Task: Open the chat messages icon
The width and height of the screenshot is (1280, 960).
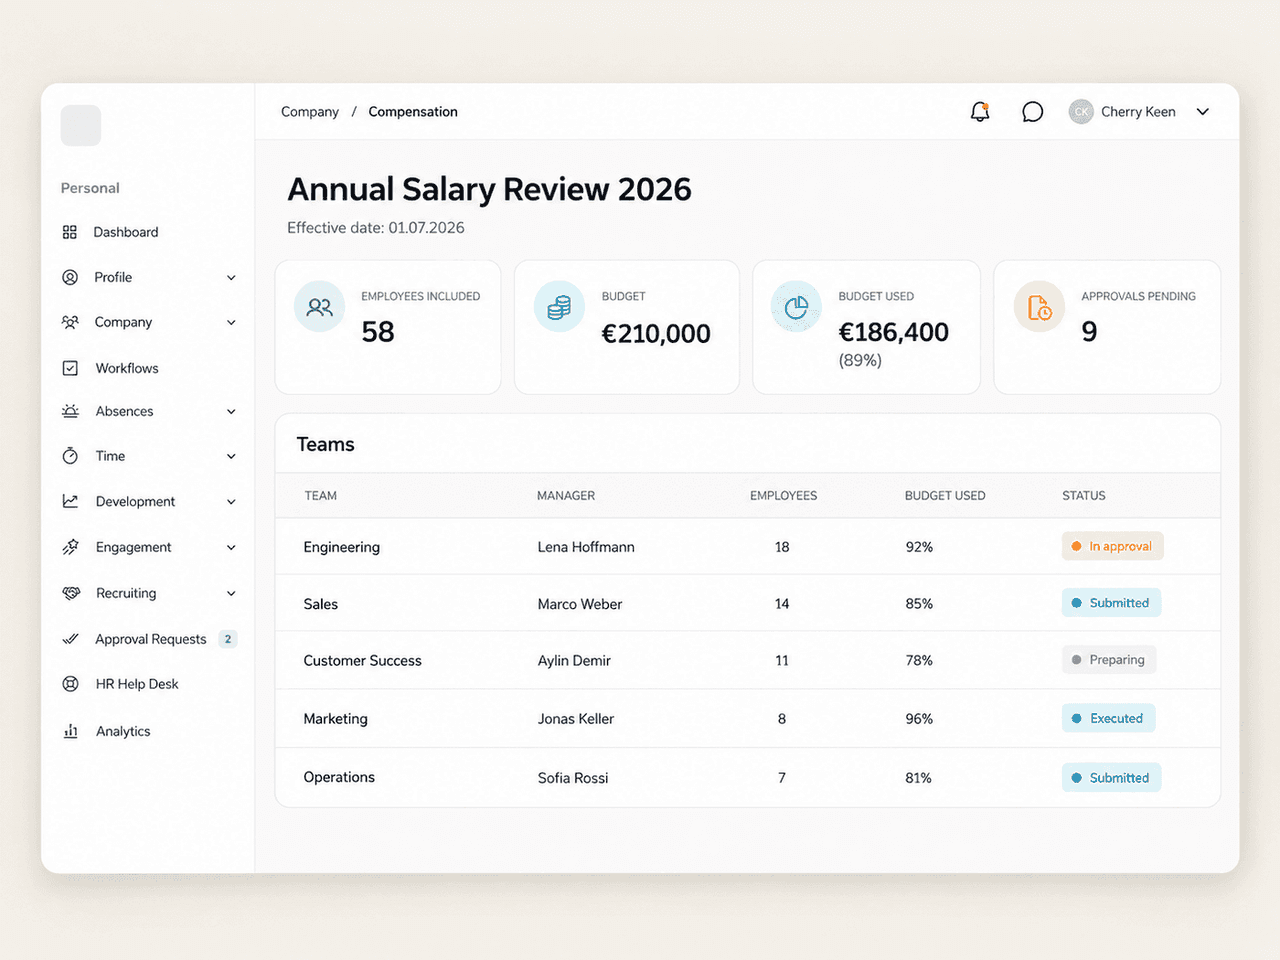Action: tap(1033, 112)
